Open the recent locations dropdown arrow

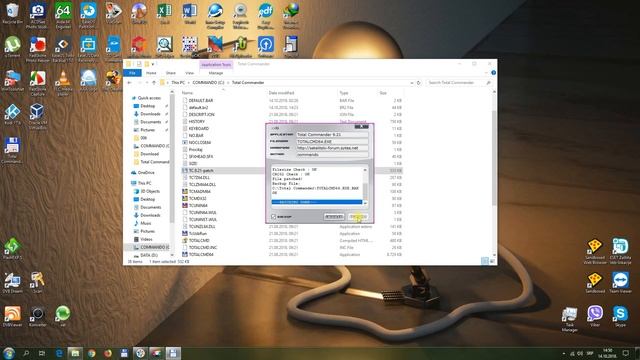[147, 82]
